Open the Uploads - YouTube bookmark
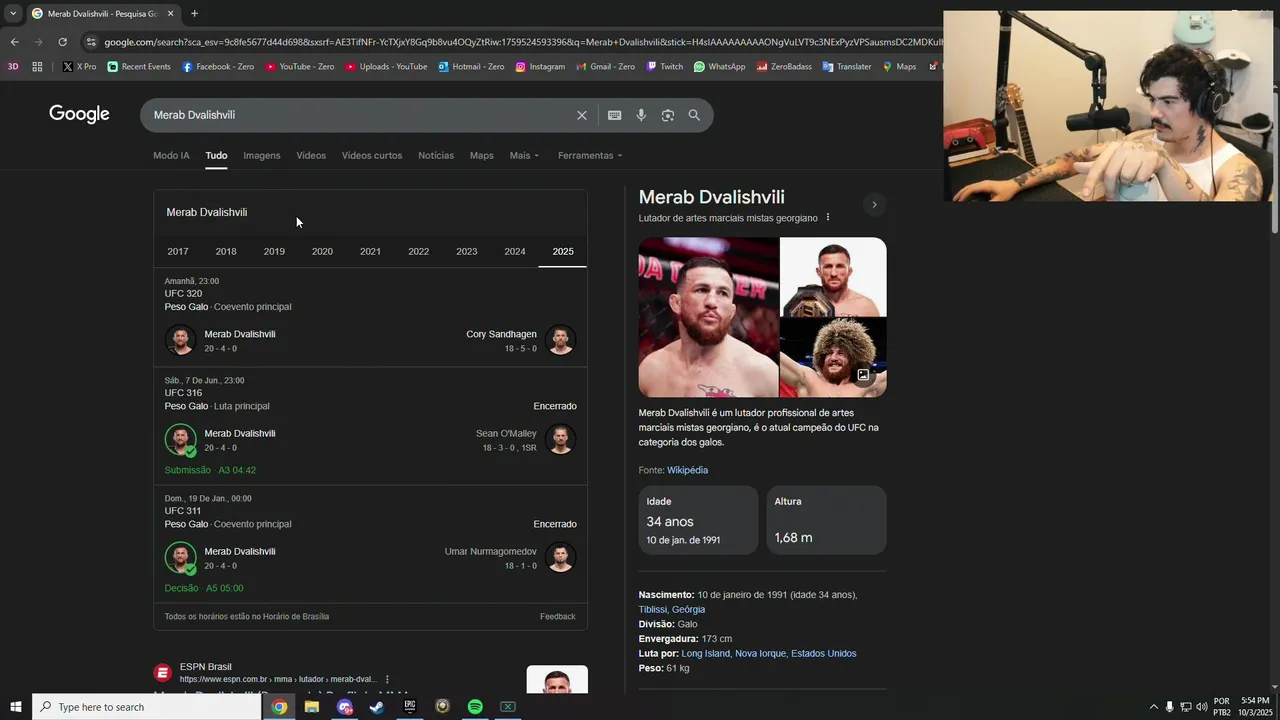Viewport: 1280px width, 720px height. (x=386, y=67)
